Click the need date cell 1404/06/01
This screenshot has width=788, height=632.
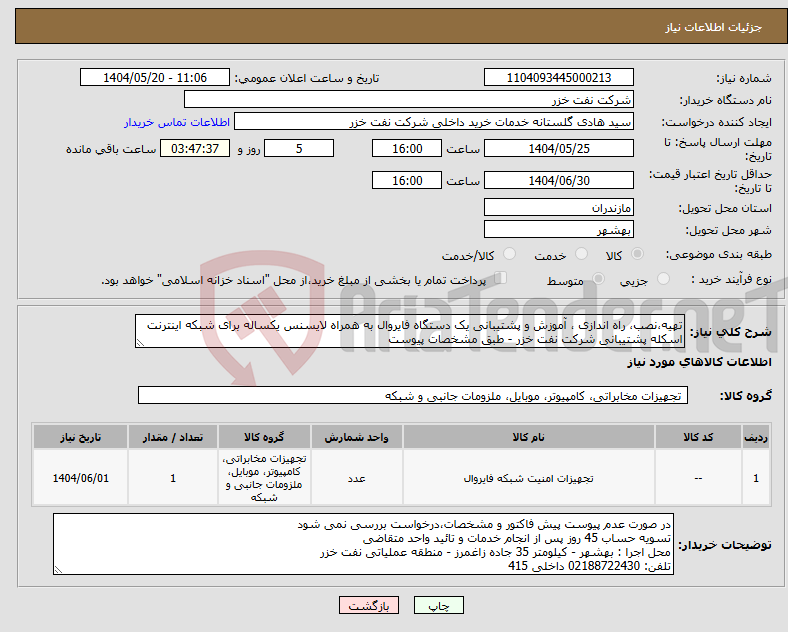point(80,478)
